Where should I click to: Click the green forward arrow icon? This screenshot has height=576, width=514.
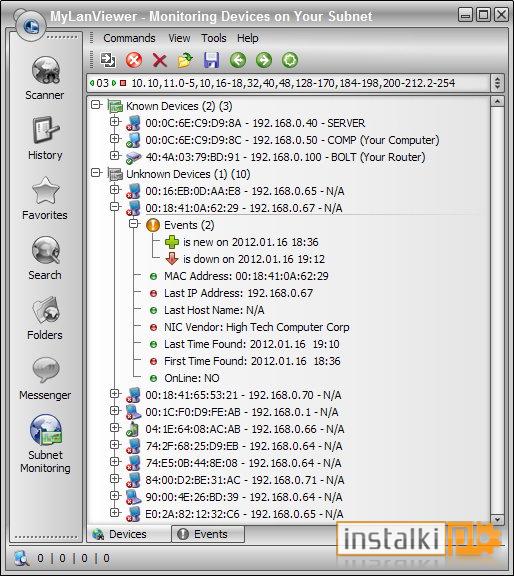[x=264, y=60]
